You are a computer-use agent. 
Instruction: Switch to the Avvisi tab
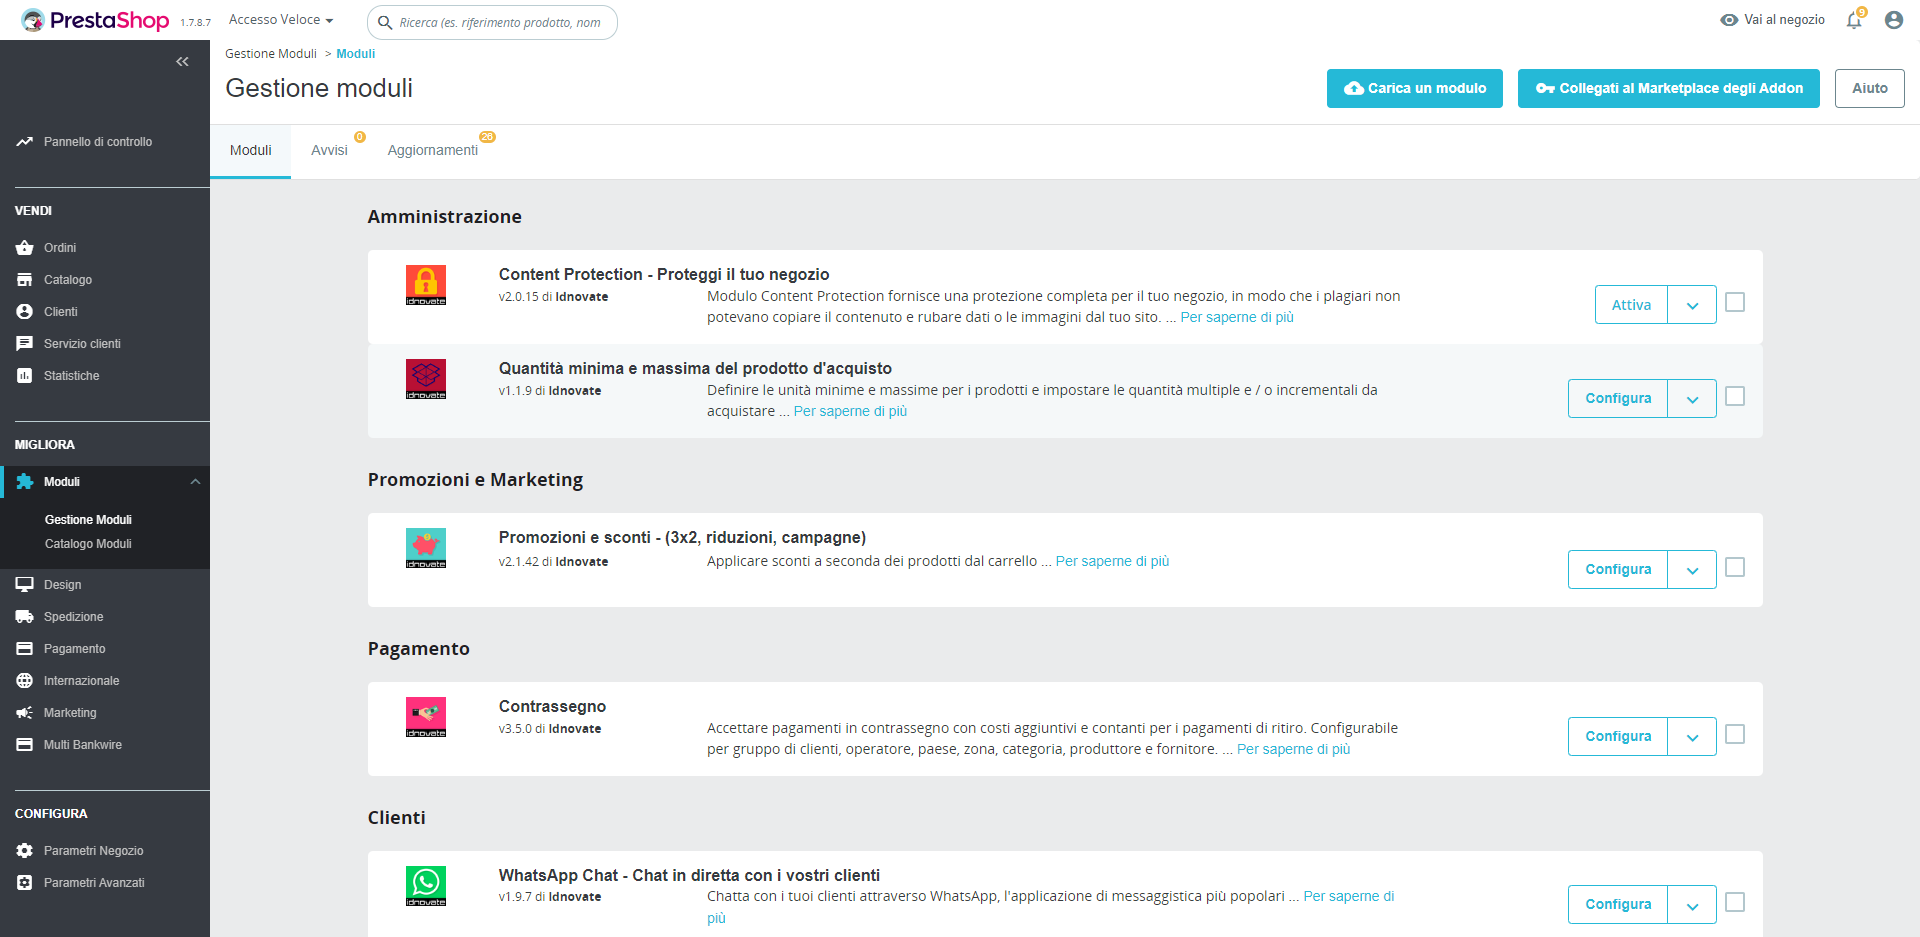point(329,151)
